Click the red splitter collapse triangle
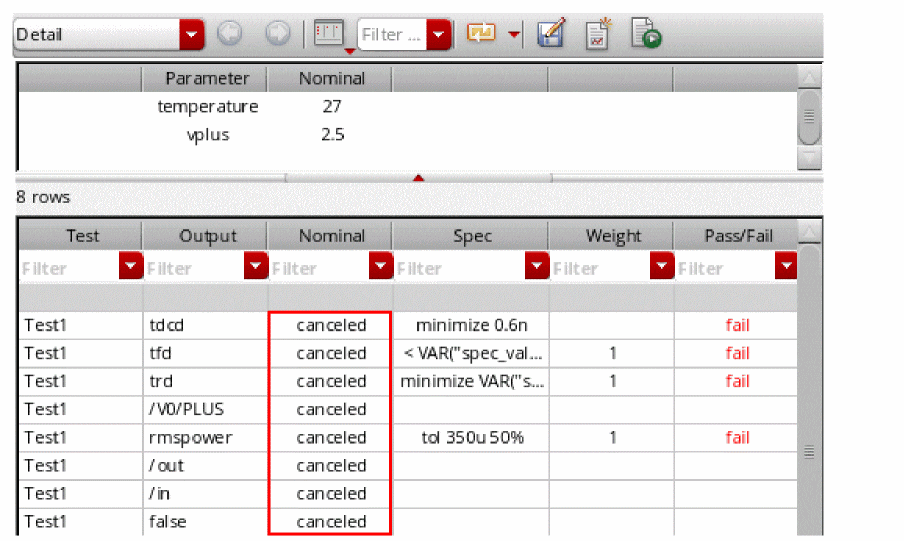Screen dimensions: 904x541 419,178
